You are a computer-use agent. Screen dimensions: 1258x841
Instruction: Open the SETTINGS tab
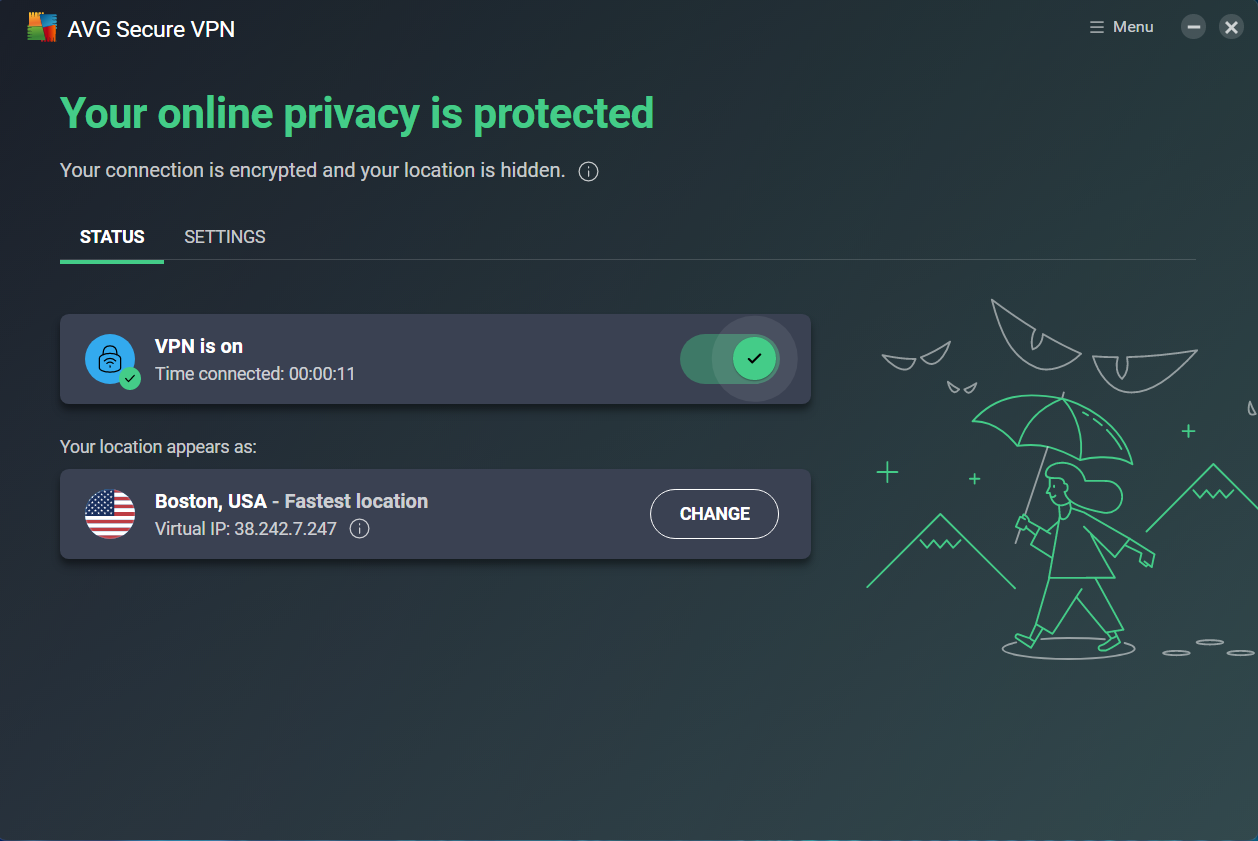click(225, 237)
